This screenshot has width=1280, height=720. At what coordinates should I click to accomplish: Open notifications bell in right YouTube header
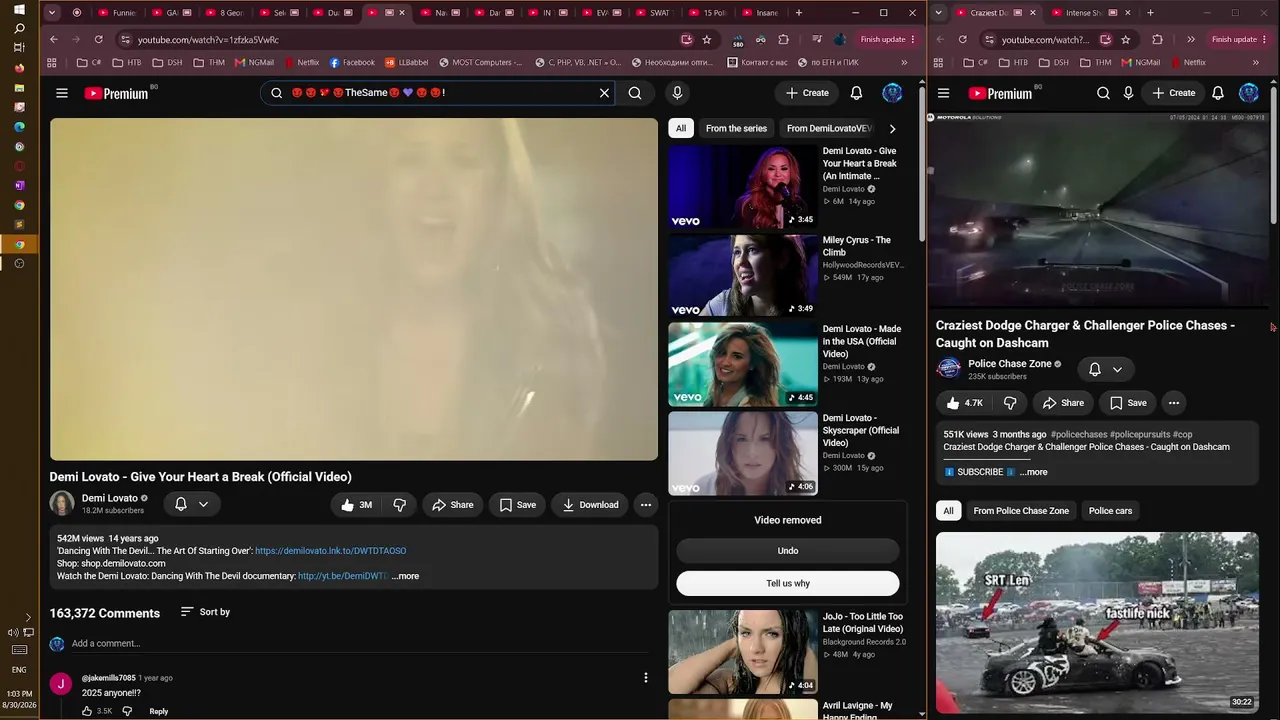1218,93
